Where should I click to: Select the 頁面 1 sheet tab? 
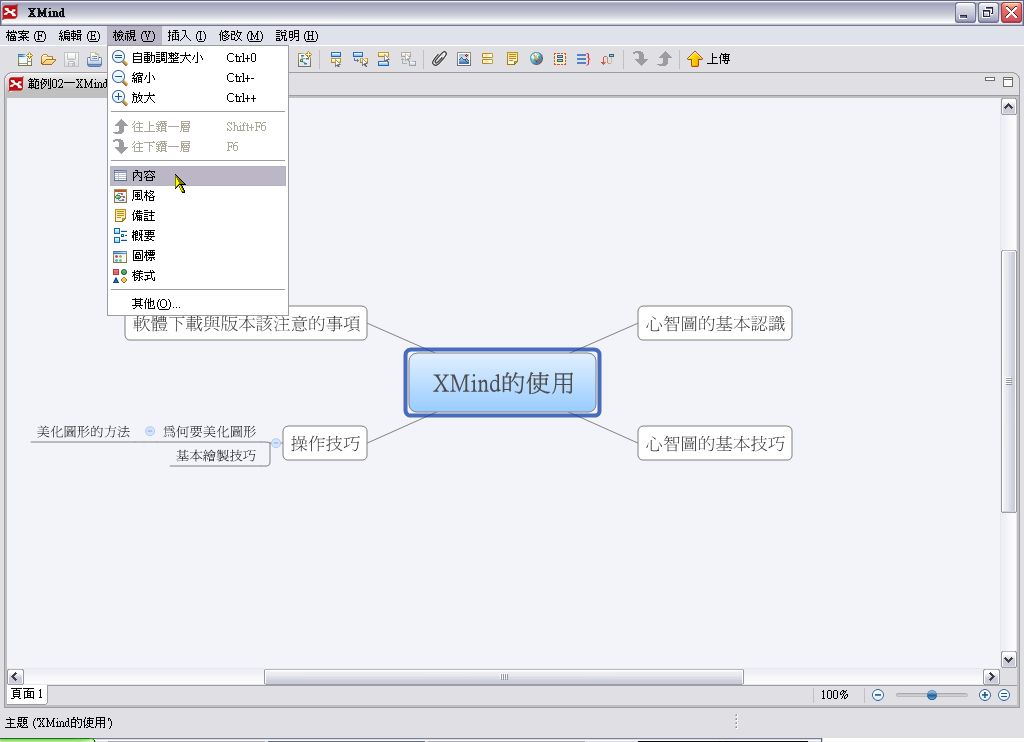(27, 694)
